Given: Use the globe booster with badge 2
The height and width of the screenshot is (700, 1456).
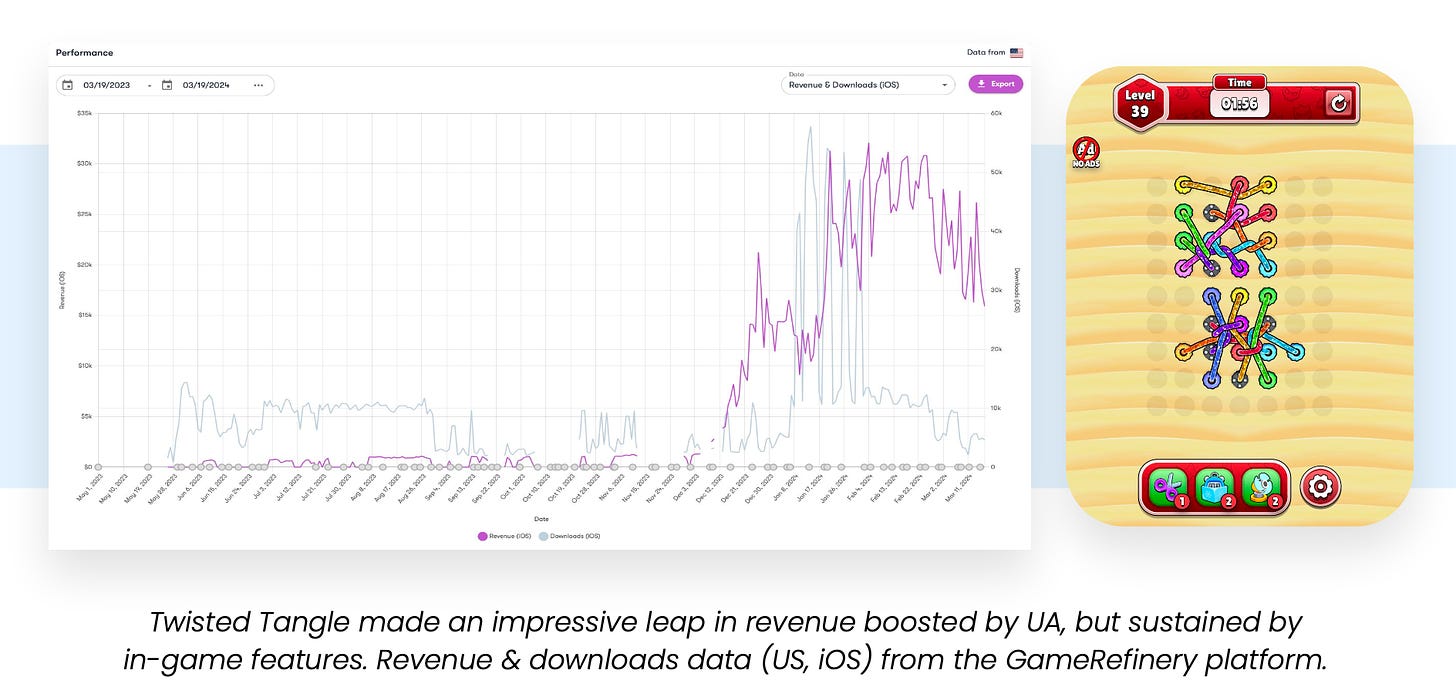Looking at the screenshot, I should [x=1261, y=488].
